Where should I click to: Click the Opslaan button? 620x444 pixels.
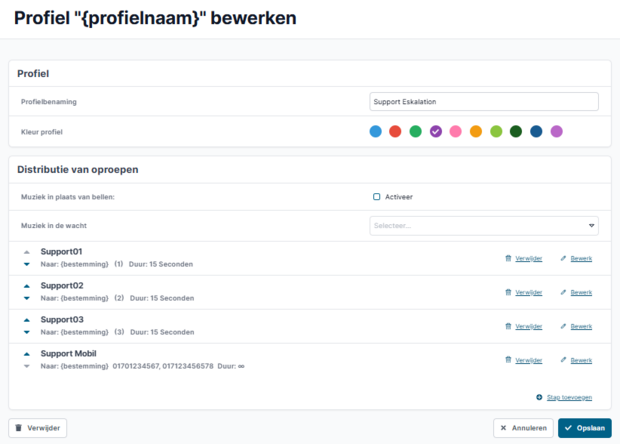click(x=584, y=428)
